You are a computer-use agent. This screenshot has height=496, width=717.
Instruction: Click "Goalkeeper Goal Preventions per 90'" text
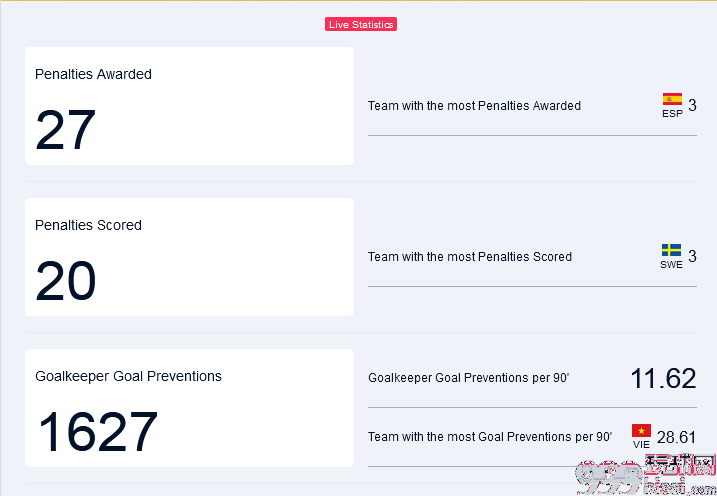coord(469,378)
